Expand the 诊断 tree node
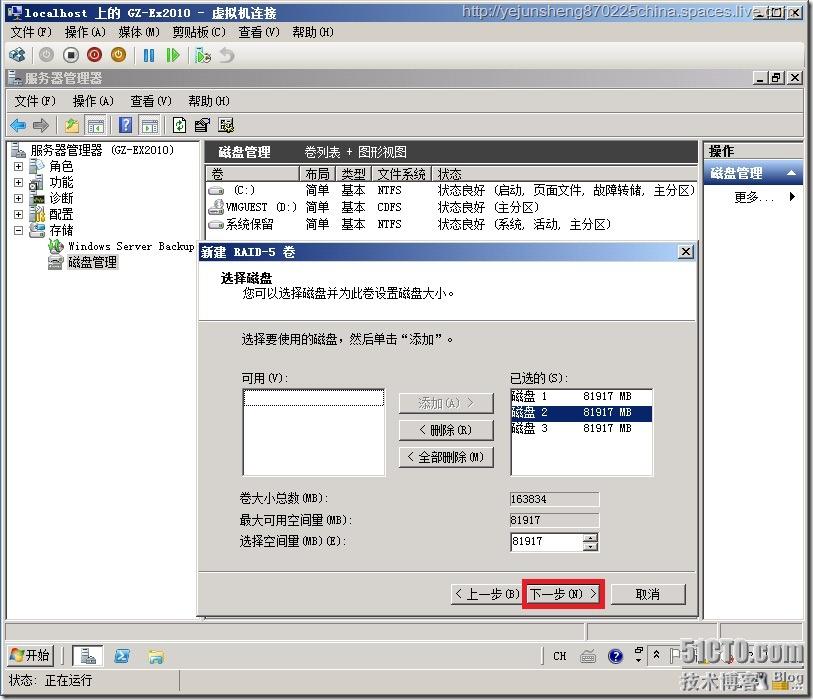The image size is (813, 700). 18,199
